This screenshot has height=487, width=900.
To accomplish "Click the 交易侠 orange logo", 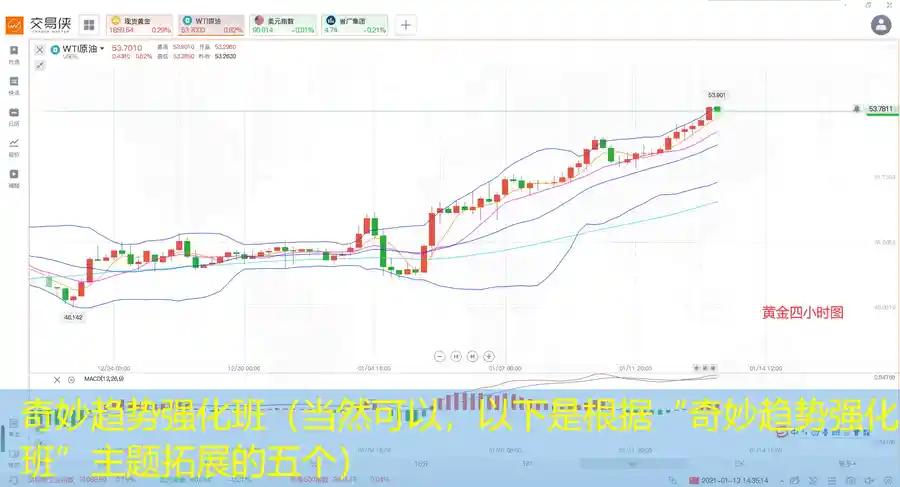I will (x=14, y=25).
